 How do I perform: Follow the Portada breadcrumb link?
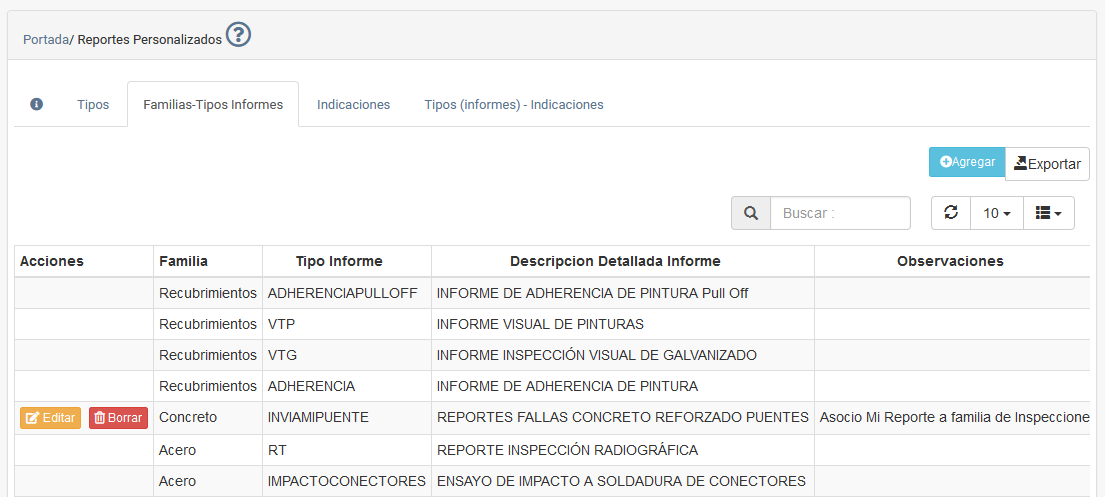tap(46, 40)
